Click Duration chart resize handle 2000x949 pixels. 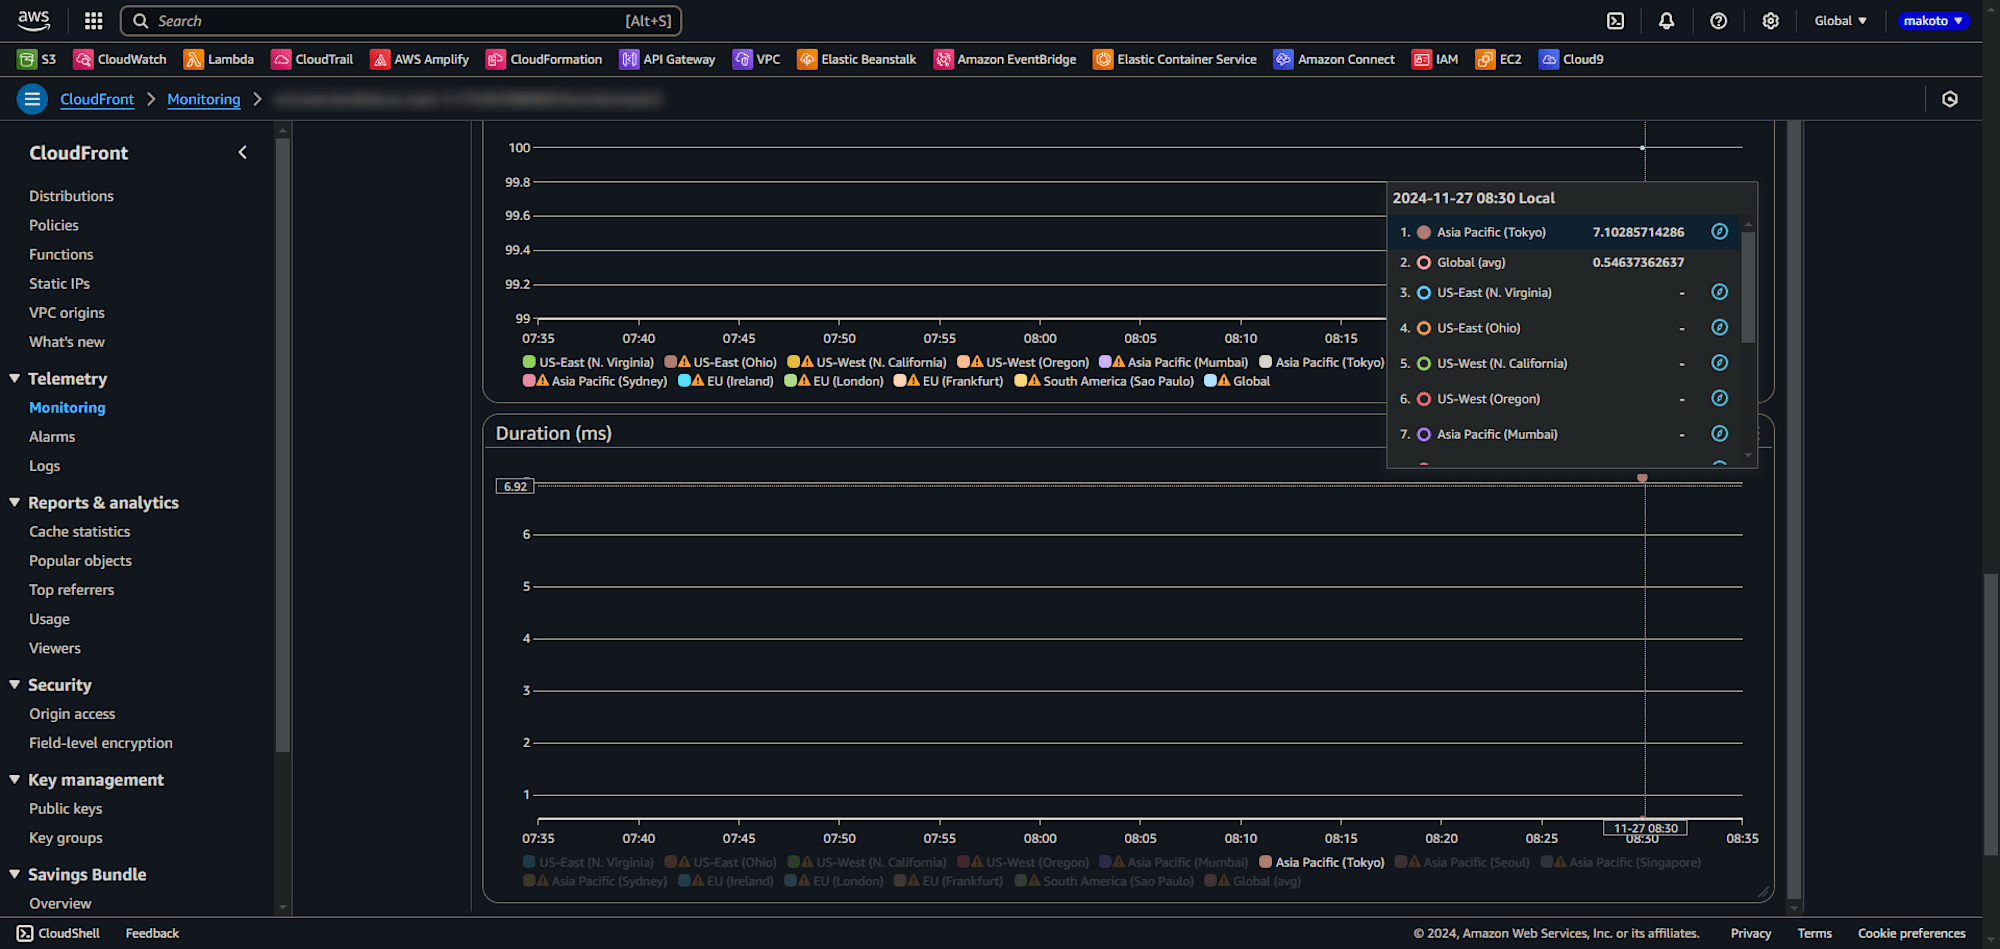[1764, 891]
